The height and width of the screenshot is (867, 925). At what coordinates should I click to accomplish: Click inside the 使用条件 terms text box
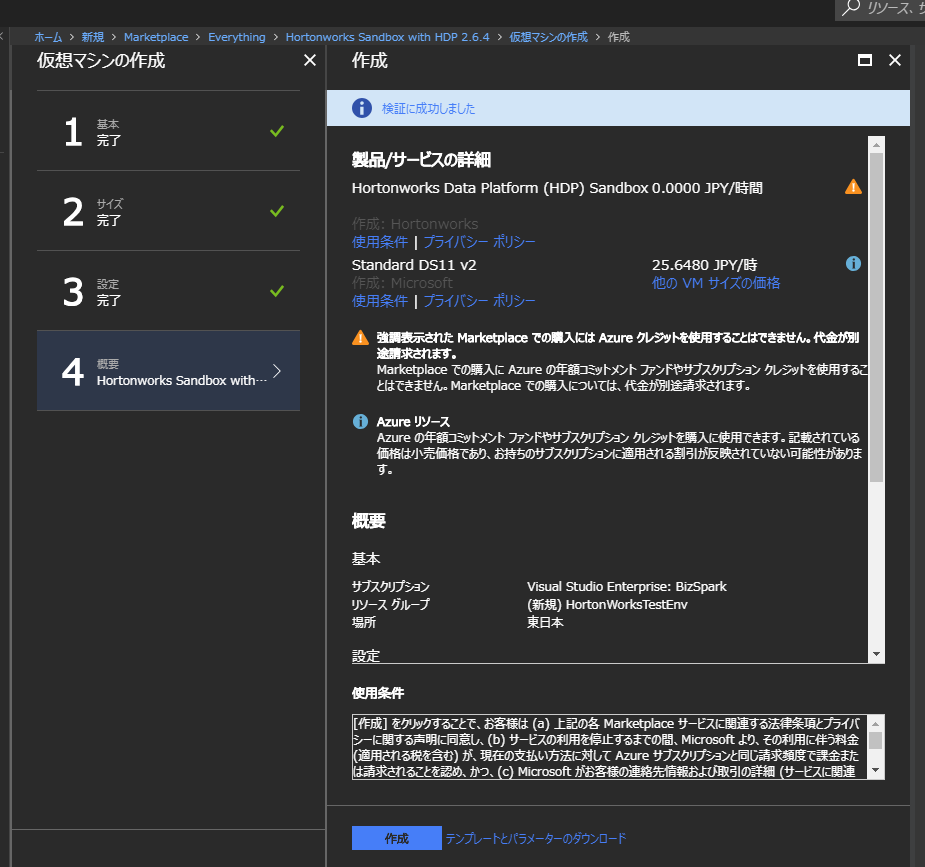(x=610, y=747)
